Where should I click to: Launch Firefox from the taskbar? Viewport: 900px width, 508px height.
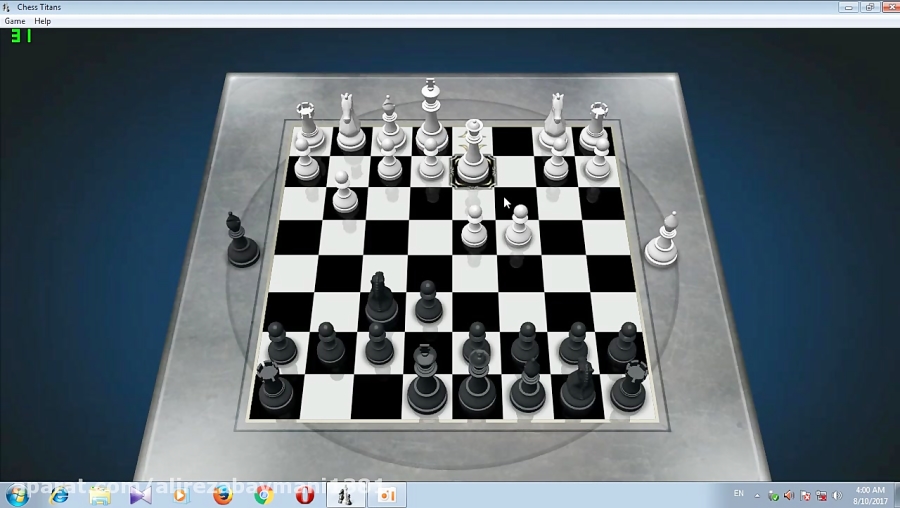point(223,495)
